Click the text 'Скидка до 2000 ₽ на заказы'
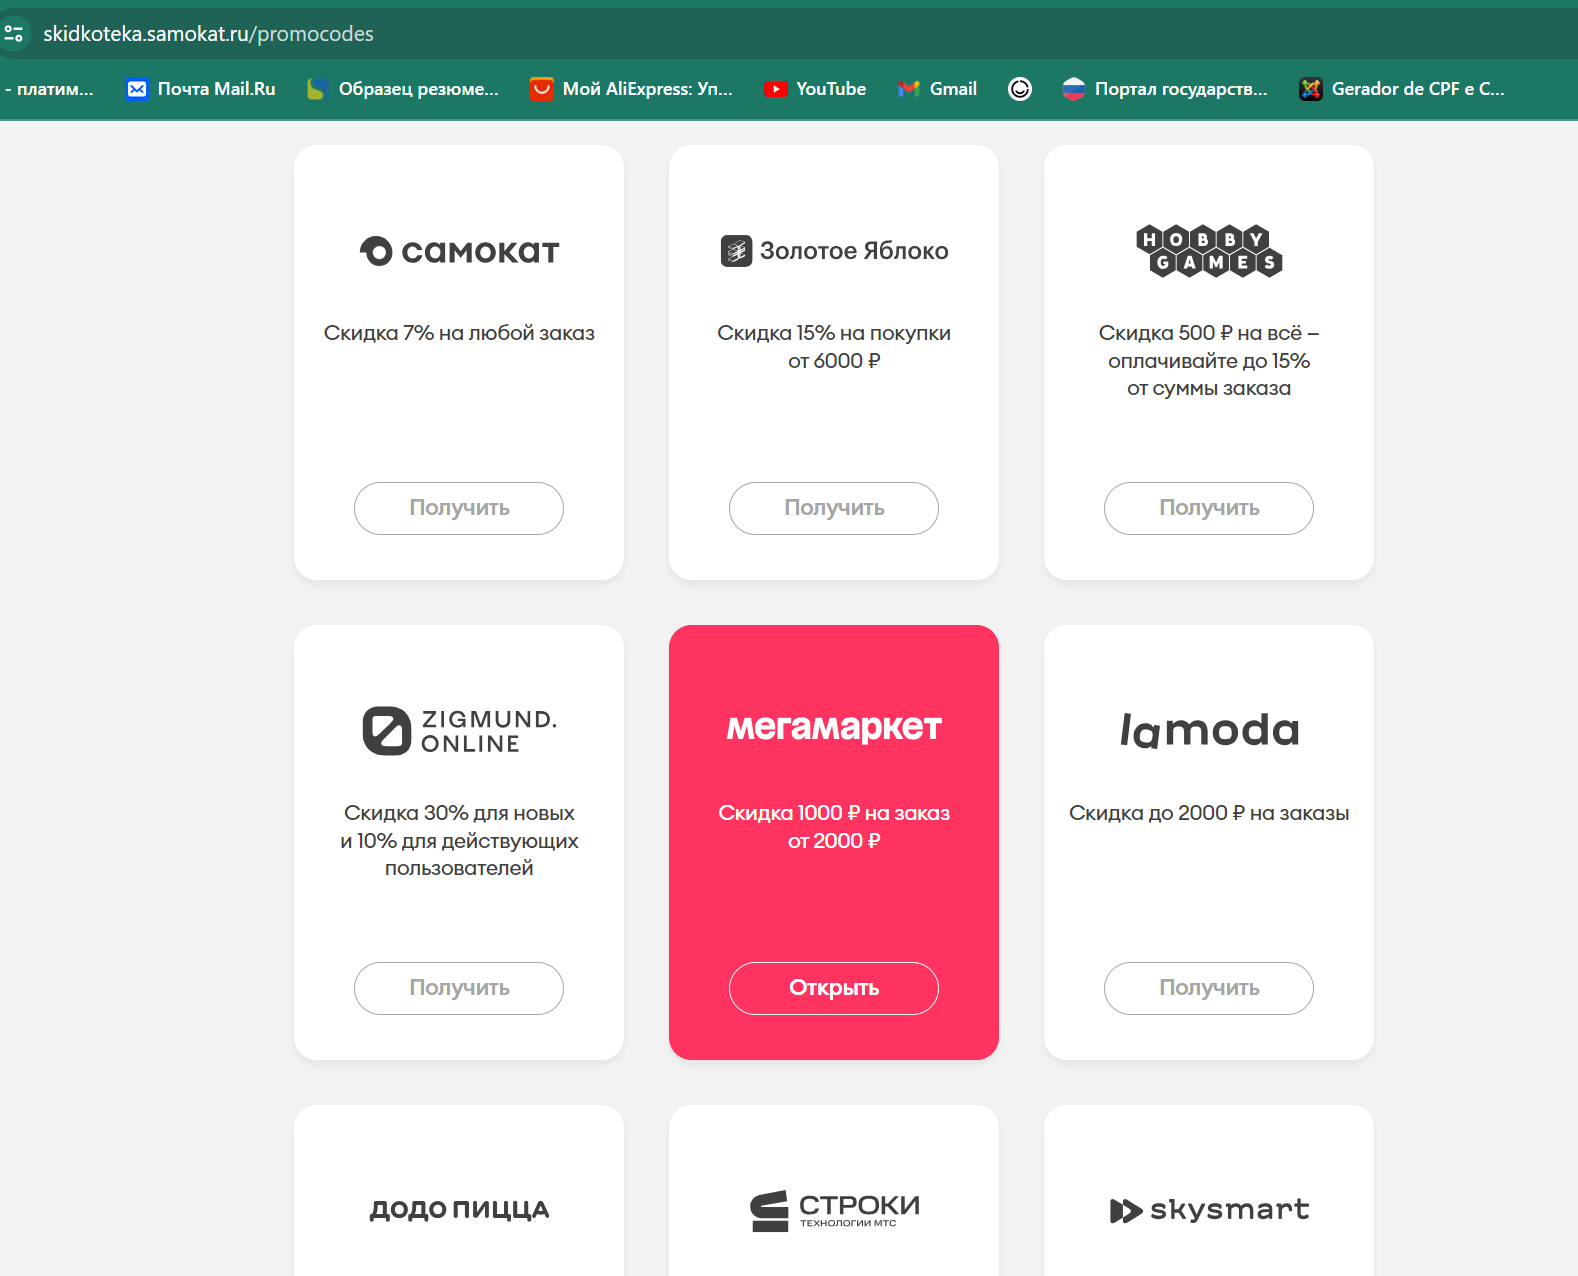 coord(1209,813)
